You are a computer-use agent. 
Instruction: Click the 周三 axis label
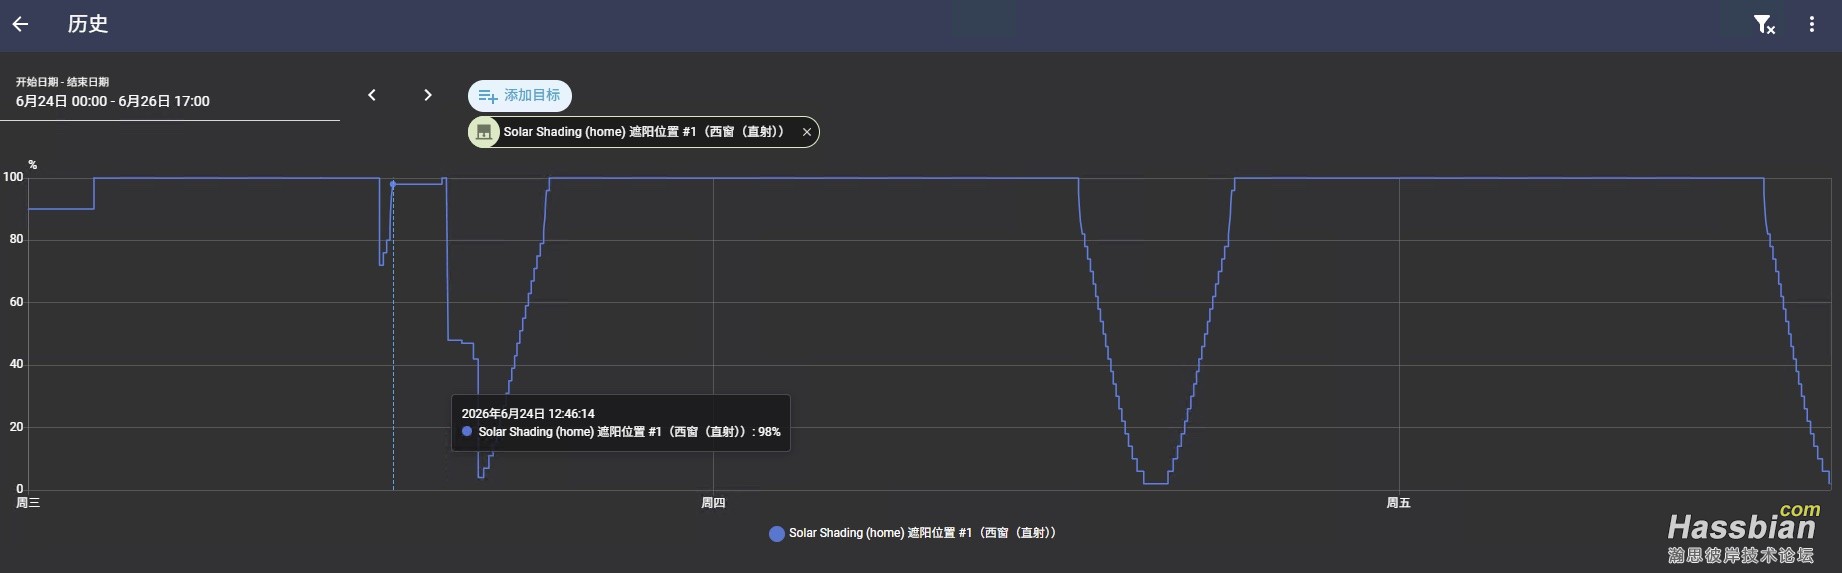pyautogui.click(x=28, y=503)
